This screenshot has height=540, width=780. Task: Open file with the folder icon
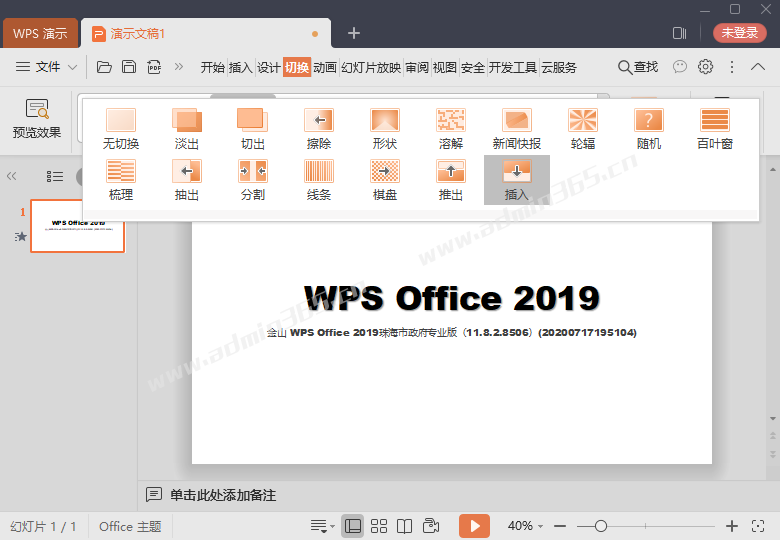pos(104,67)
